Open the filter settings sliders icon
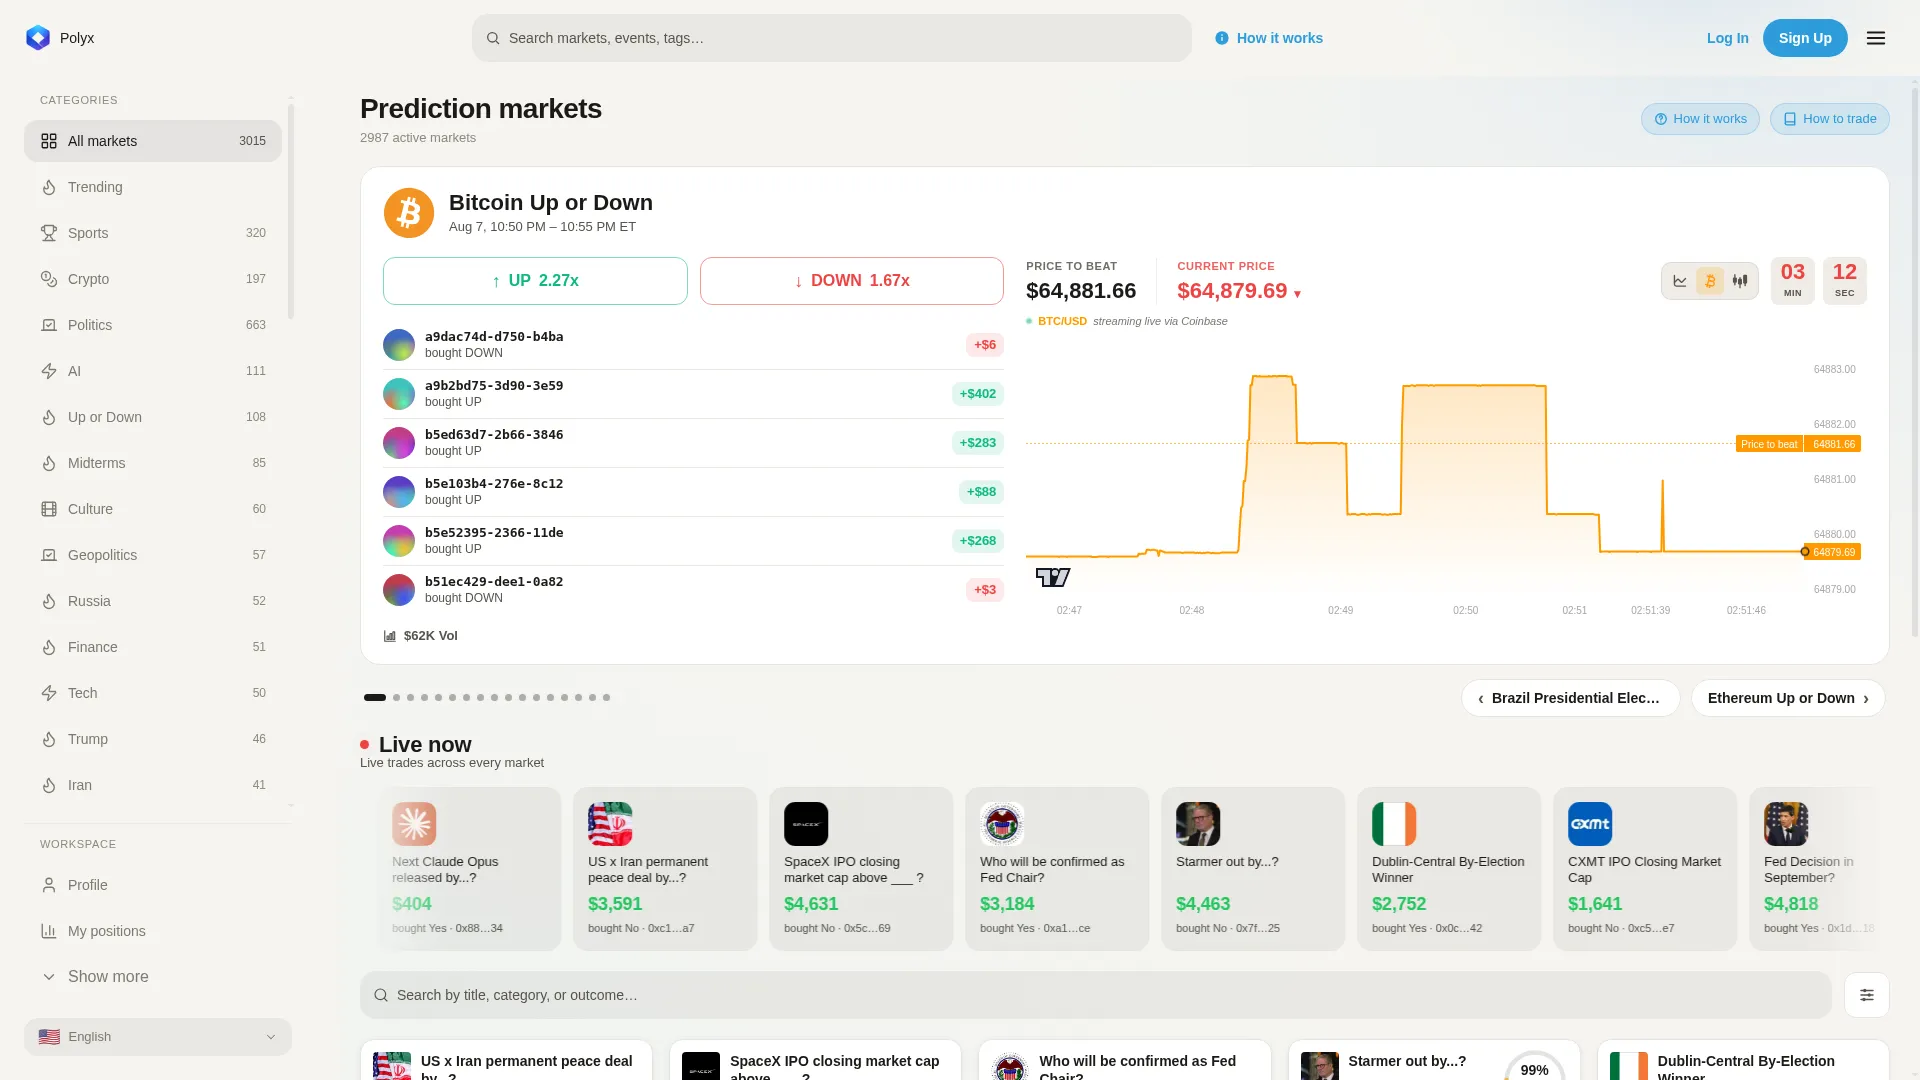Viewport: 1920px width, 1080px height. click(x=1867, y=995)
